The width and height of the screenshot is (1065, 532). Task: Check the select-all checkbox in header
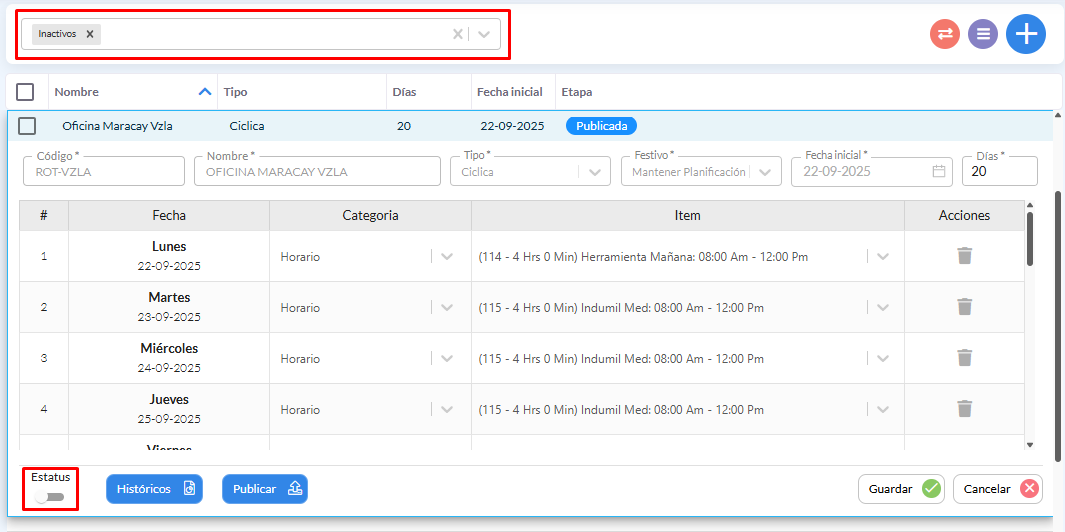(x=26, y=92)
